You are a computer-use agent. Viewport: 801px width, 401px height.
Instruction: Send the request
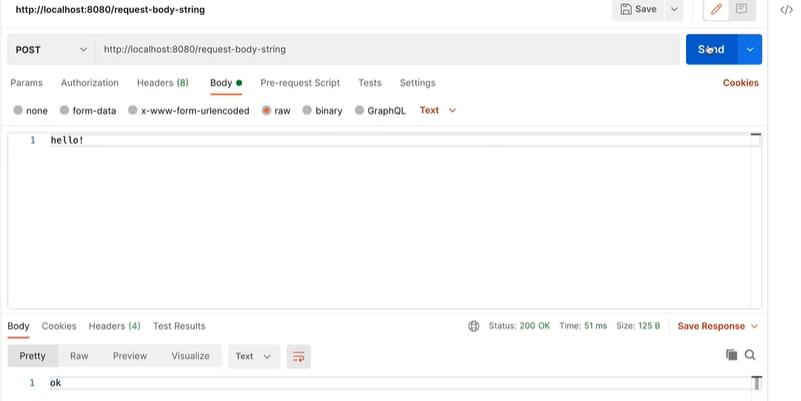pos(712,50)
